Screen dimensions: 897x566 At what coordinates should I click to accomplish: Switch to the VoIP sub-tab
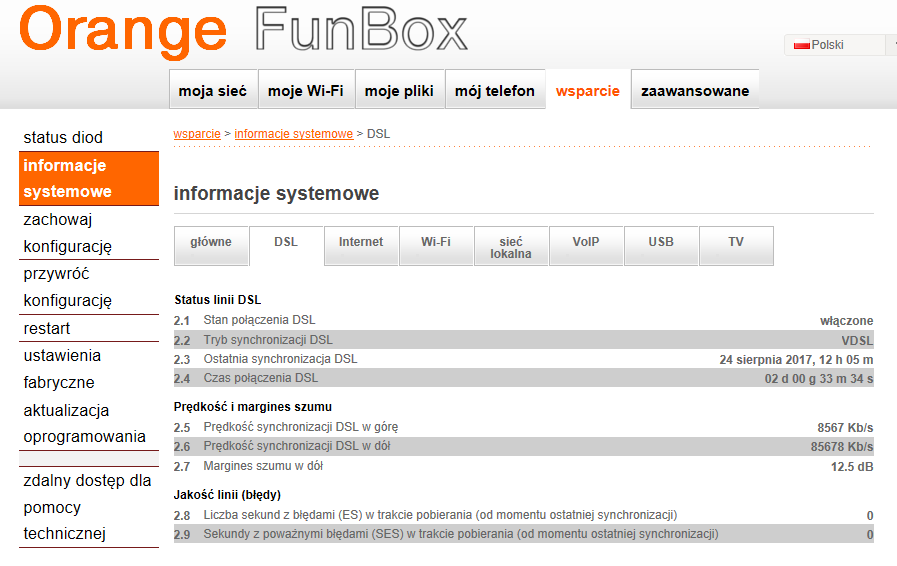click(586, 246)
